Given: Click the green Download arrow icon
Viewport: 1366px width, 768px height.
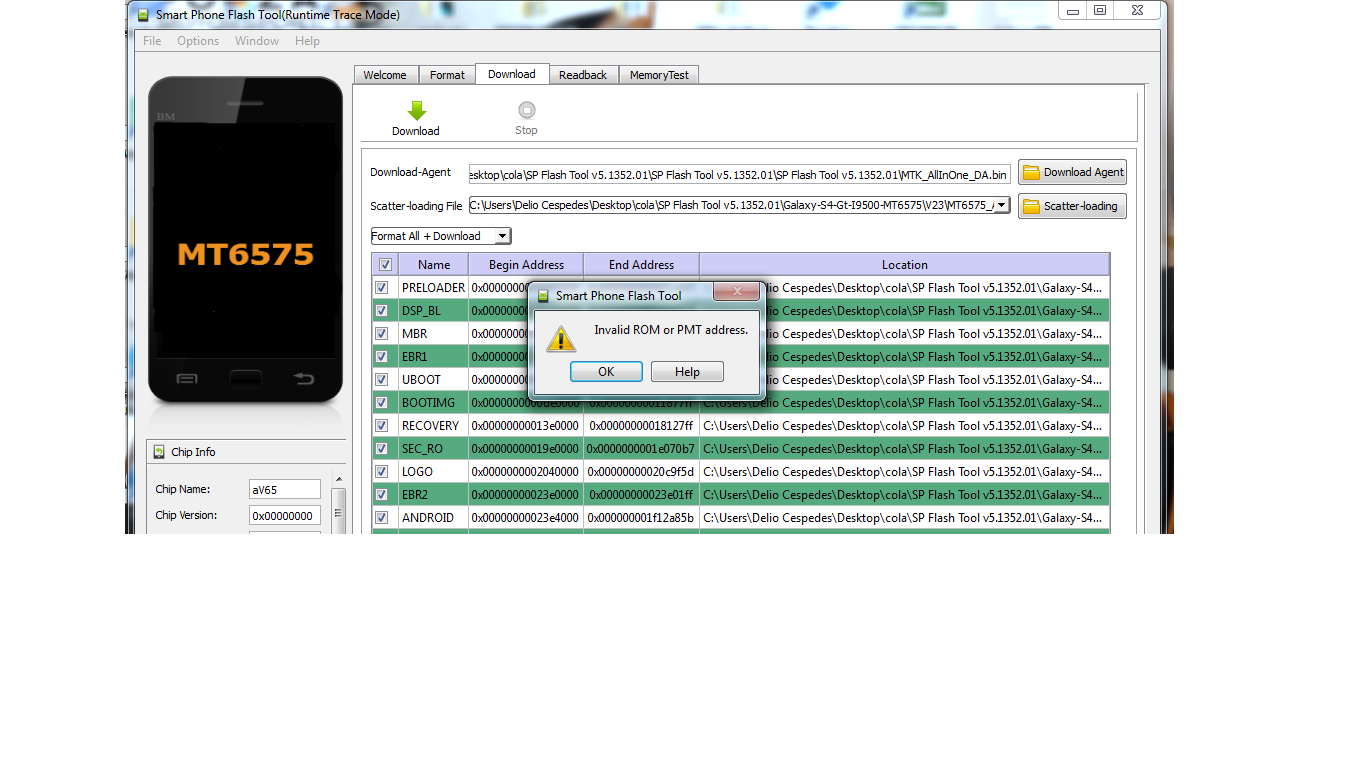Looking at the screenshot, I should click(x=416, y=111).
